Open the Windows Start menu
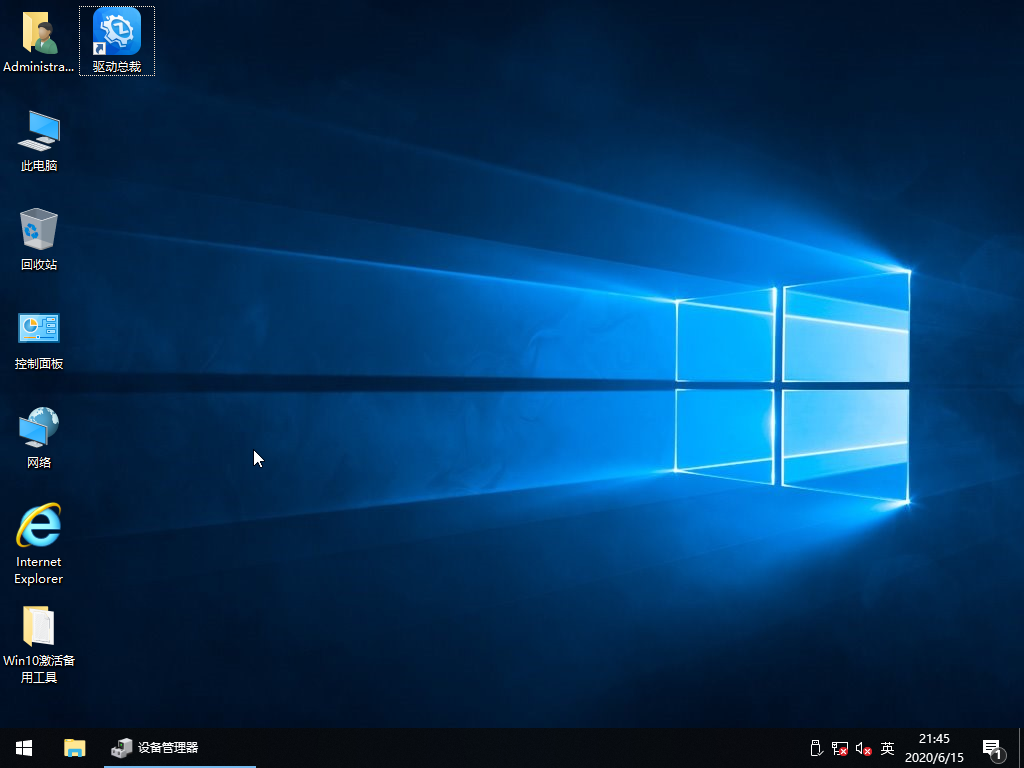The height and width of the screenshot is (768, 1024). [x=24, y=748]
